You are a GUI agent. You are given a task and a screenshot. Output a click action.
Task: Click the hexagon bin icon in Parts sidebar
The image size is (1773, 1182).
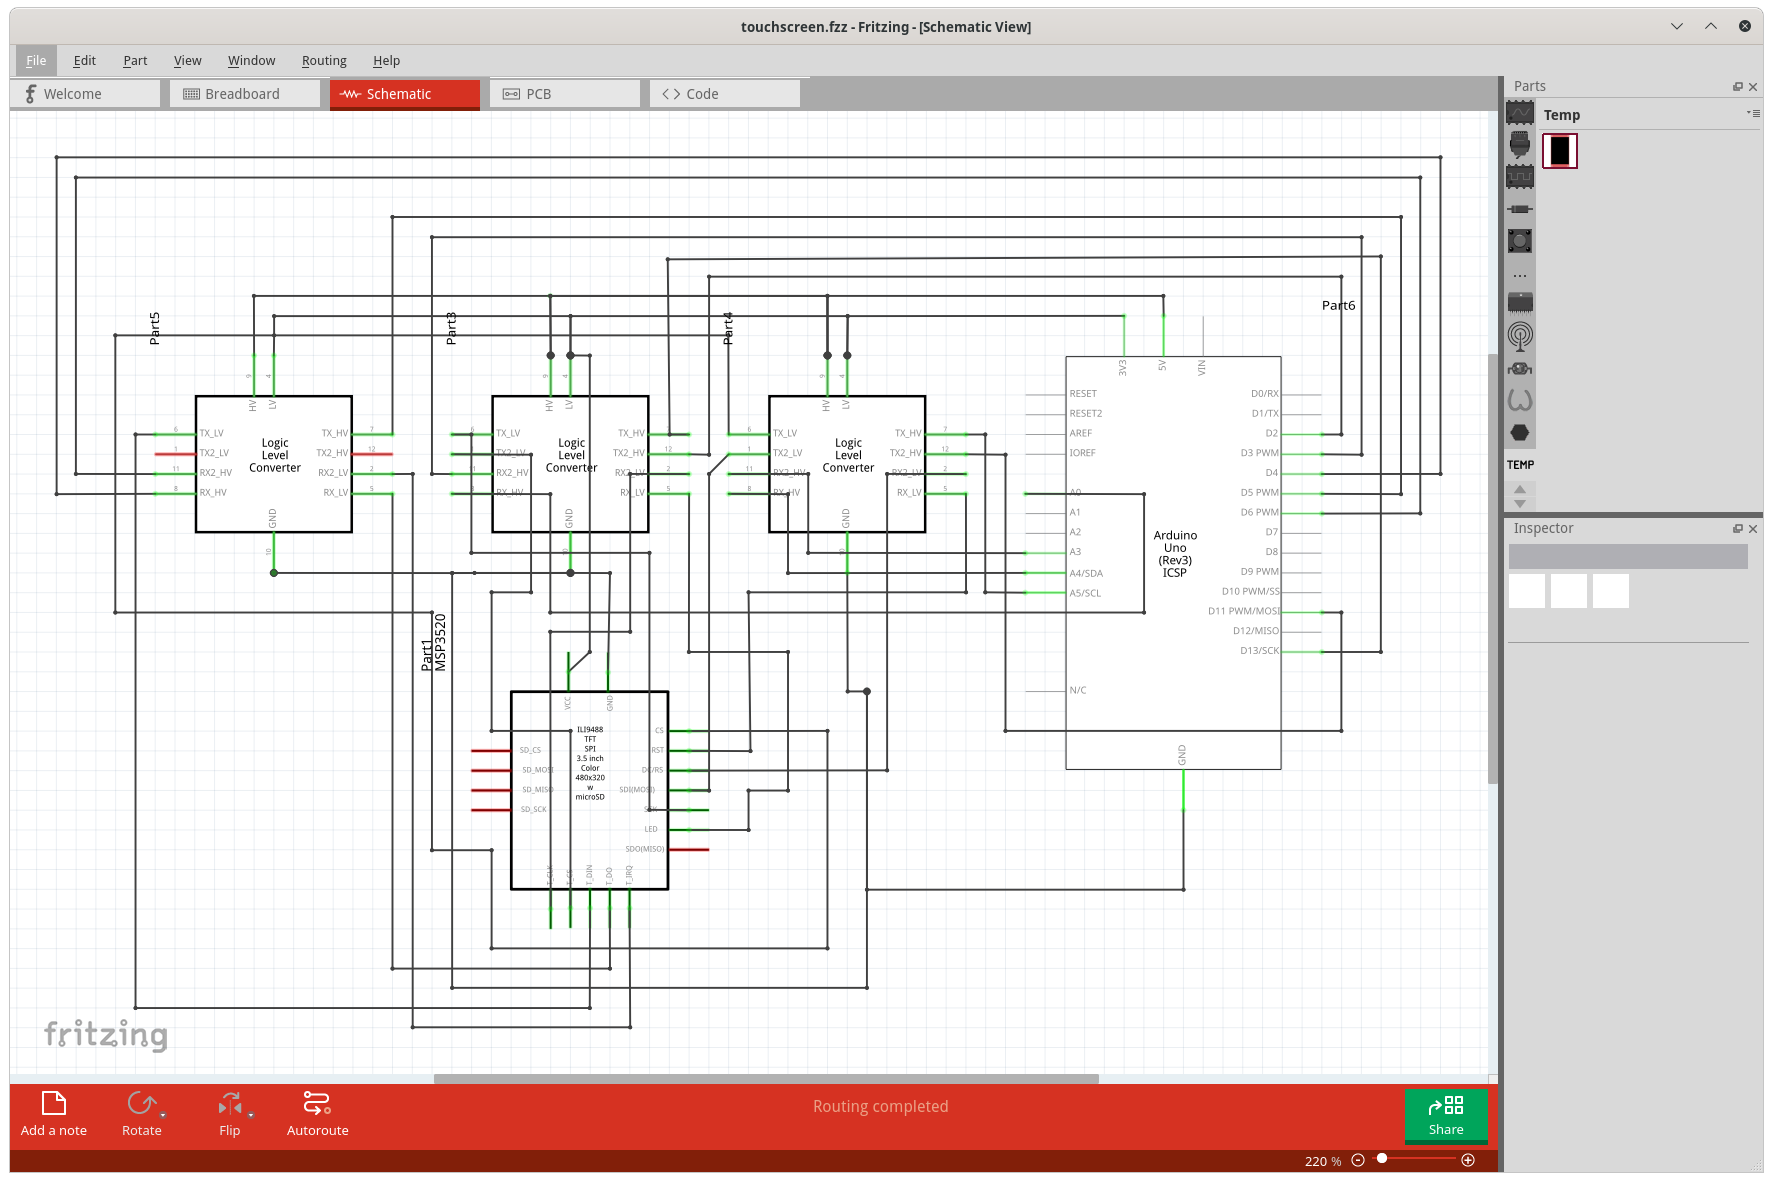coord(1520,434)
